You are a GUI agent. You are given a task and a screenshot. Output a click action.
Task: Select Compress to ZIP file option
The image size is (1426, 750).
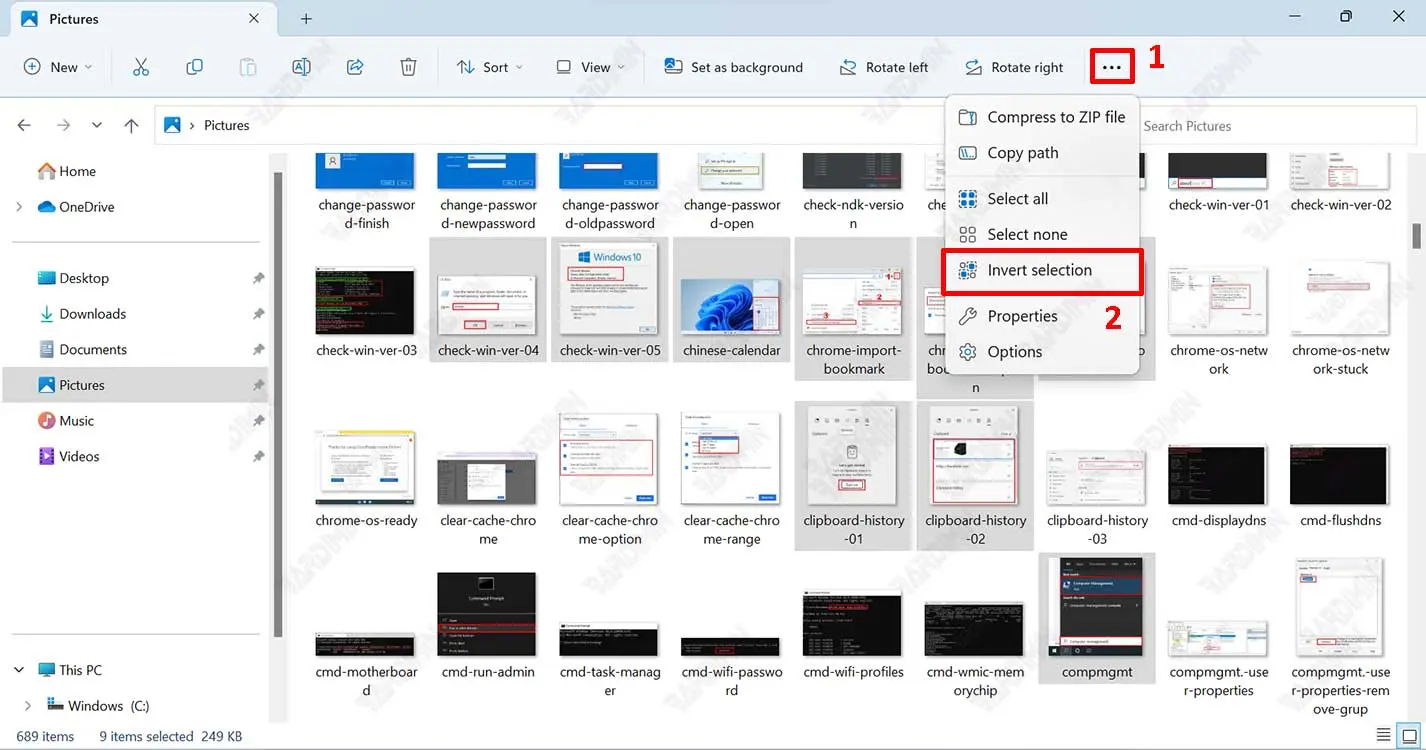pos(1055,117)
